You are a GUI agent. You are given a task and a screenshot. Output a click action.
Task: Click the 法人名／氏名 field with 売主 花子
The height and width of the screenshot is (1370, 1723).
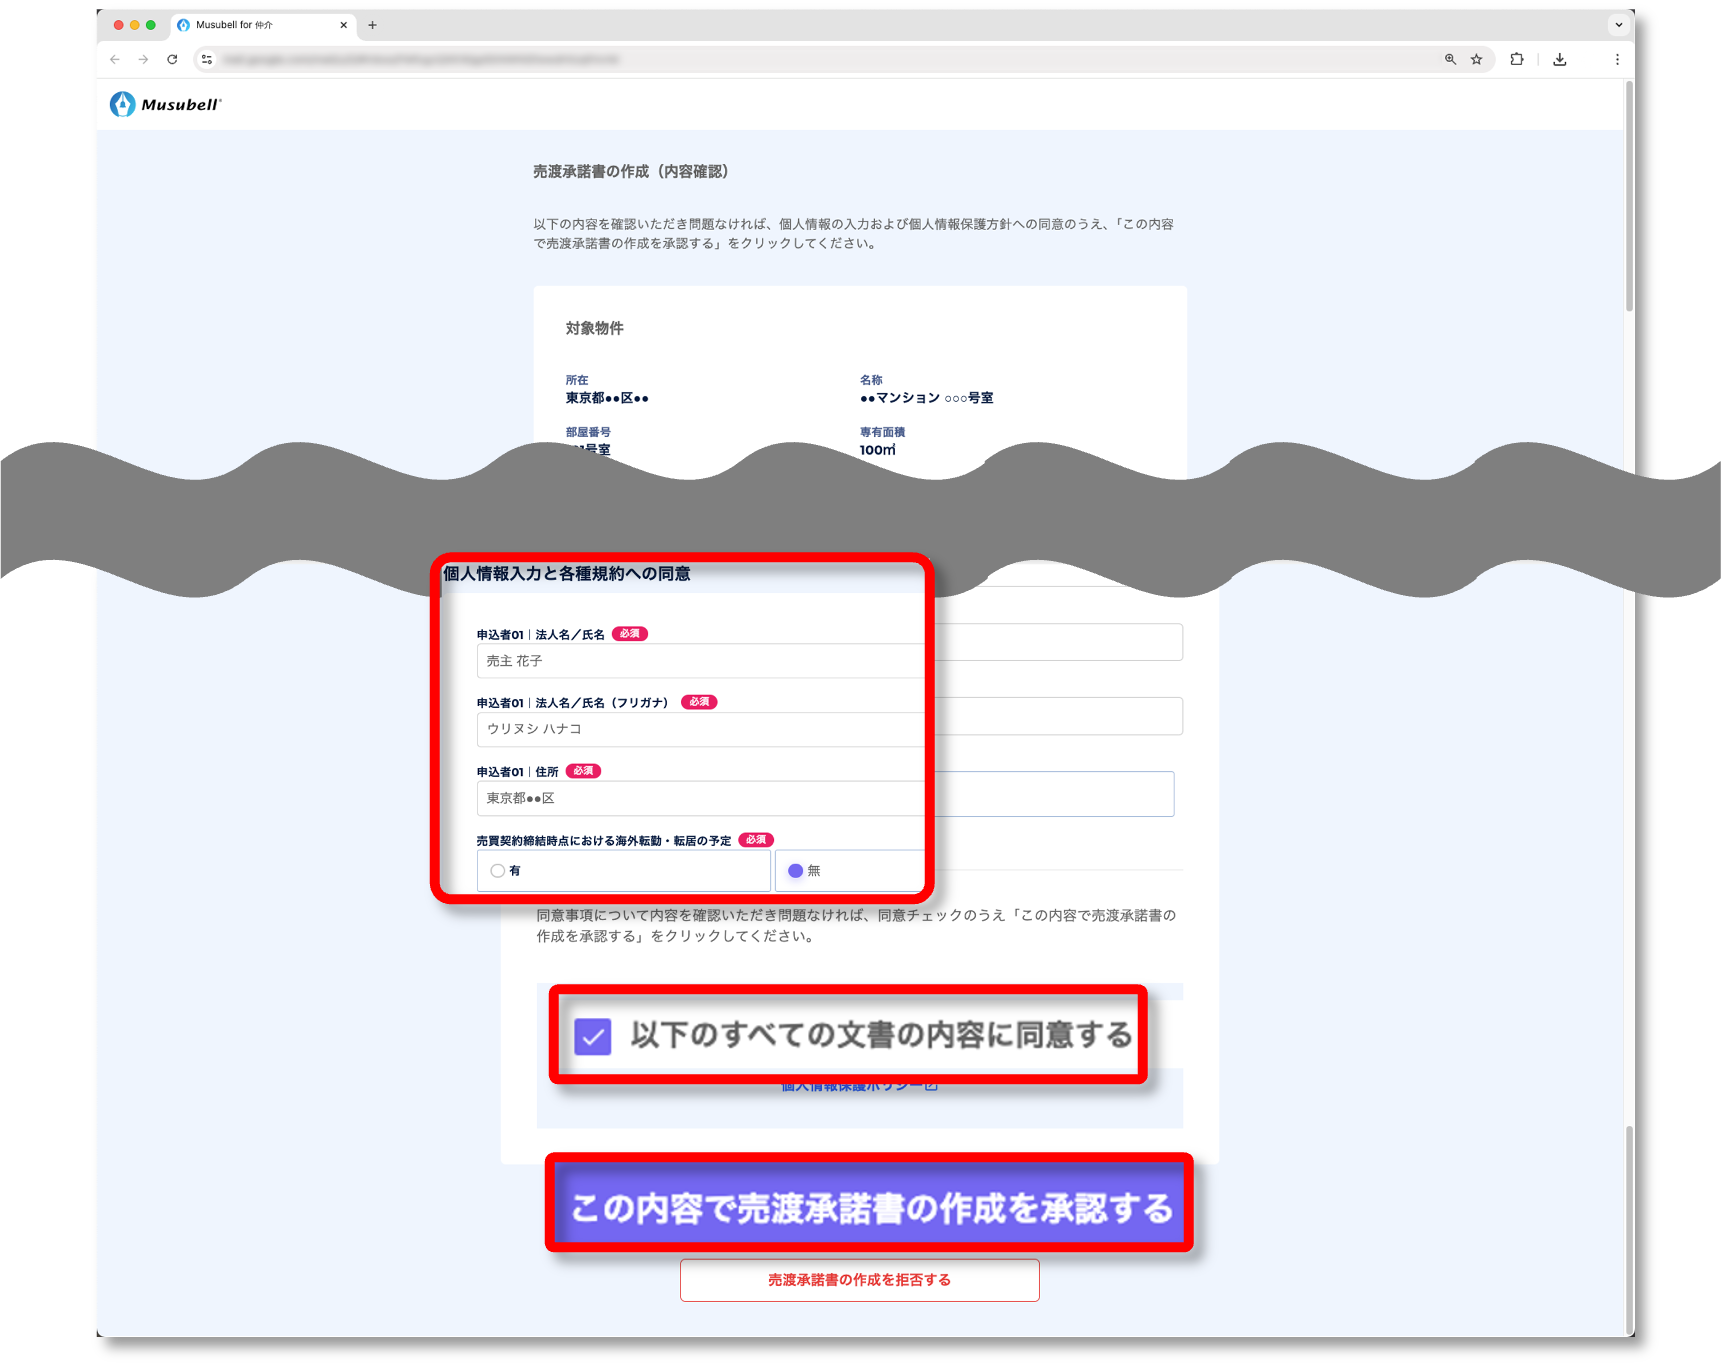(700, 661)
